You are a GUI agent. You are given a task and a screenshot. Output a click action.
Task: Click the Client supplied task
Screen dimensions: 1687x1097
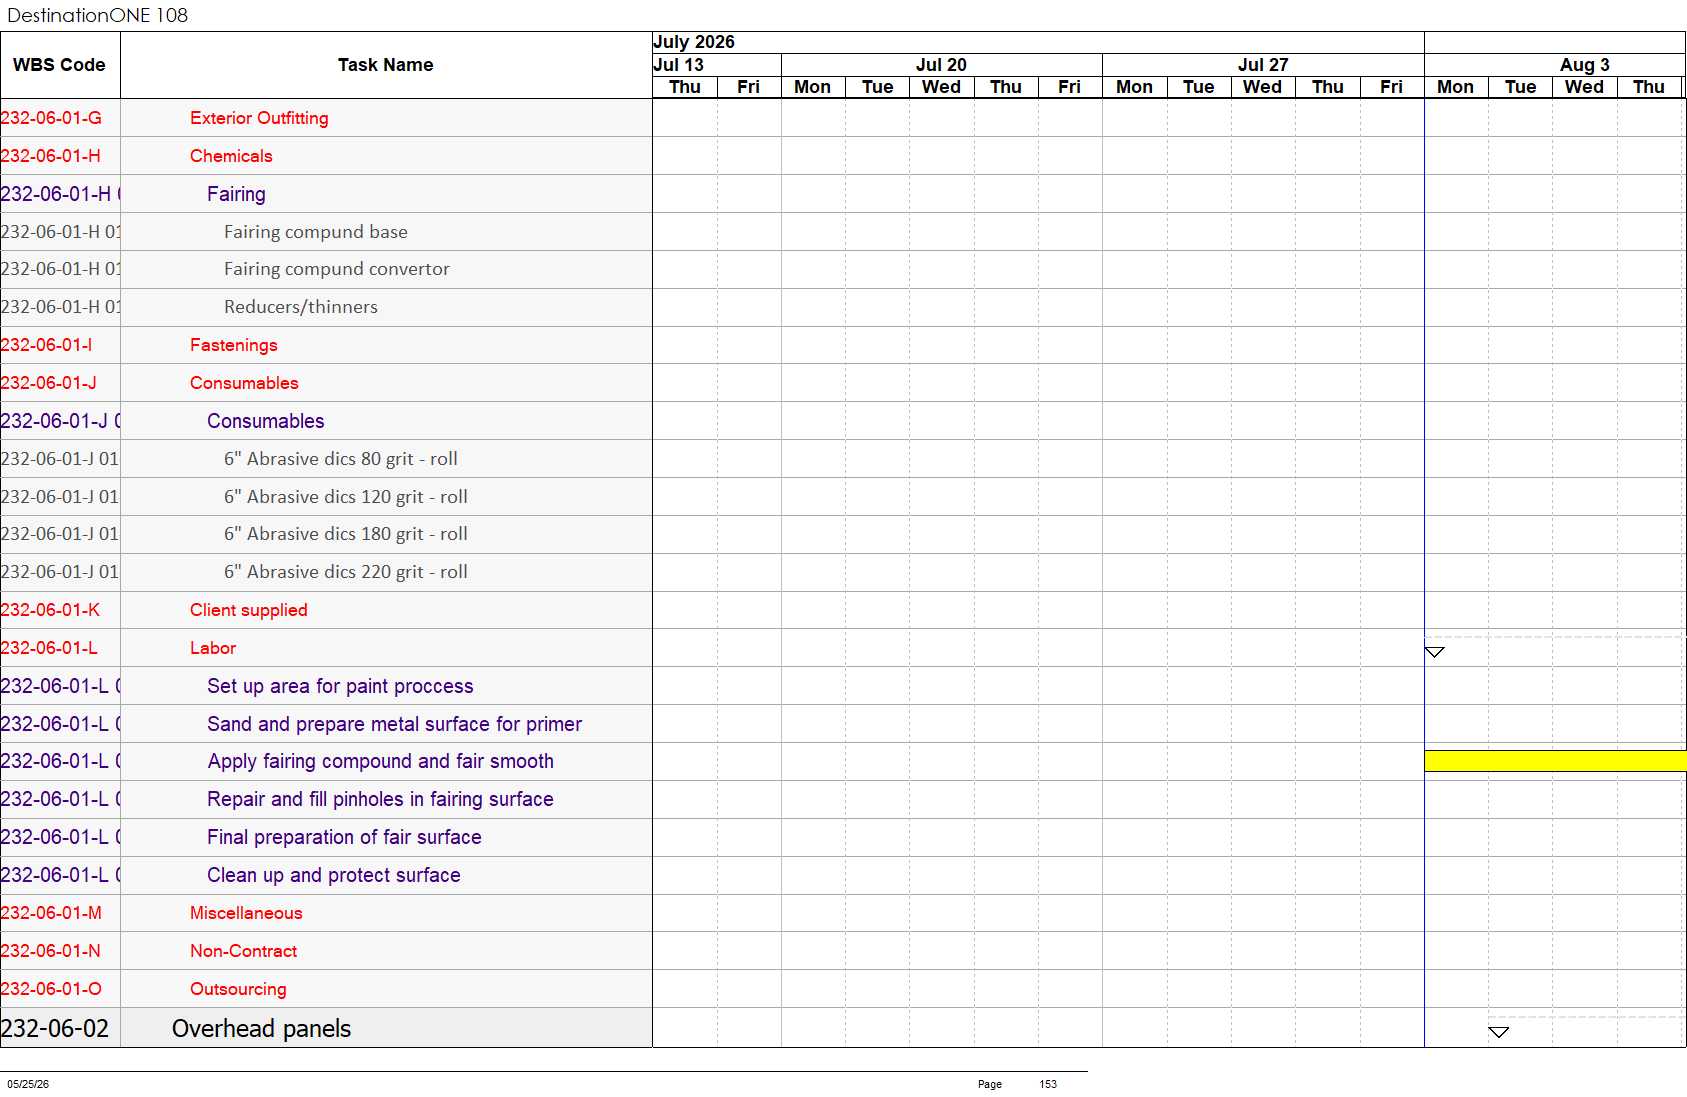[249, 610]
